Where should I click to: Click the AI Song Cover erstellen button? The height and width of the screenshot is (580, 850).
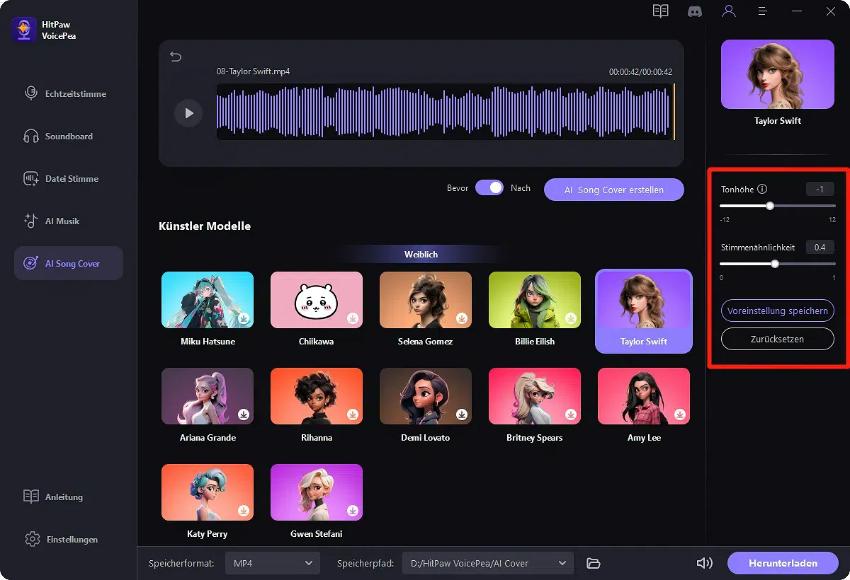[x=613, y=189]
